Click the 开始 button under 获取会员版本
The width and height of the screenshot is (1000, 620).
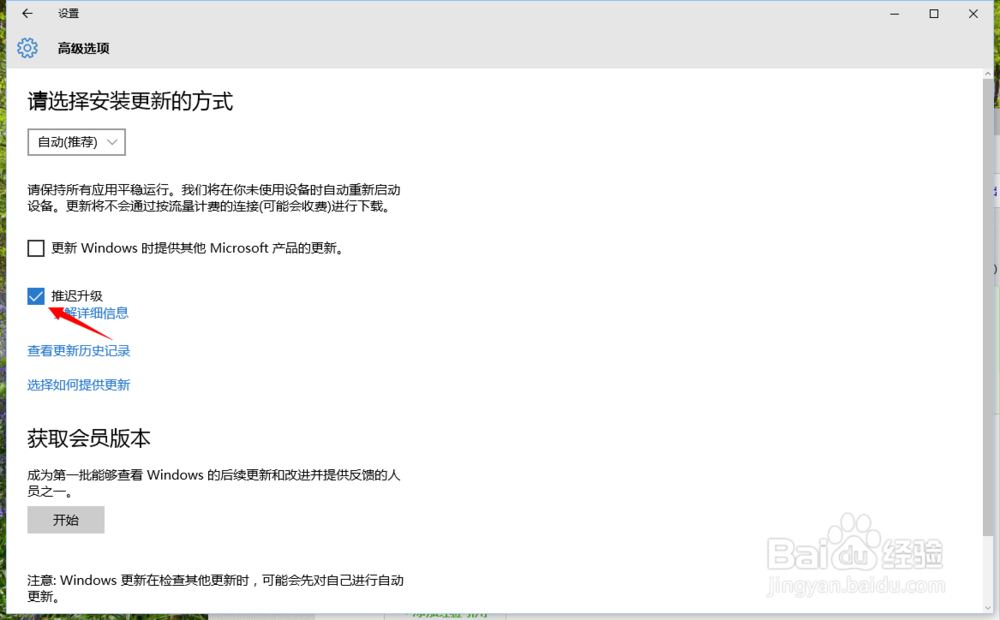66,520
